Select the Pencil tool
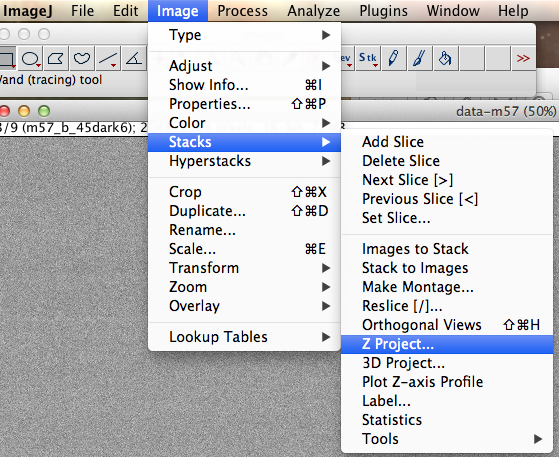 point(394,58)
